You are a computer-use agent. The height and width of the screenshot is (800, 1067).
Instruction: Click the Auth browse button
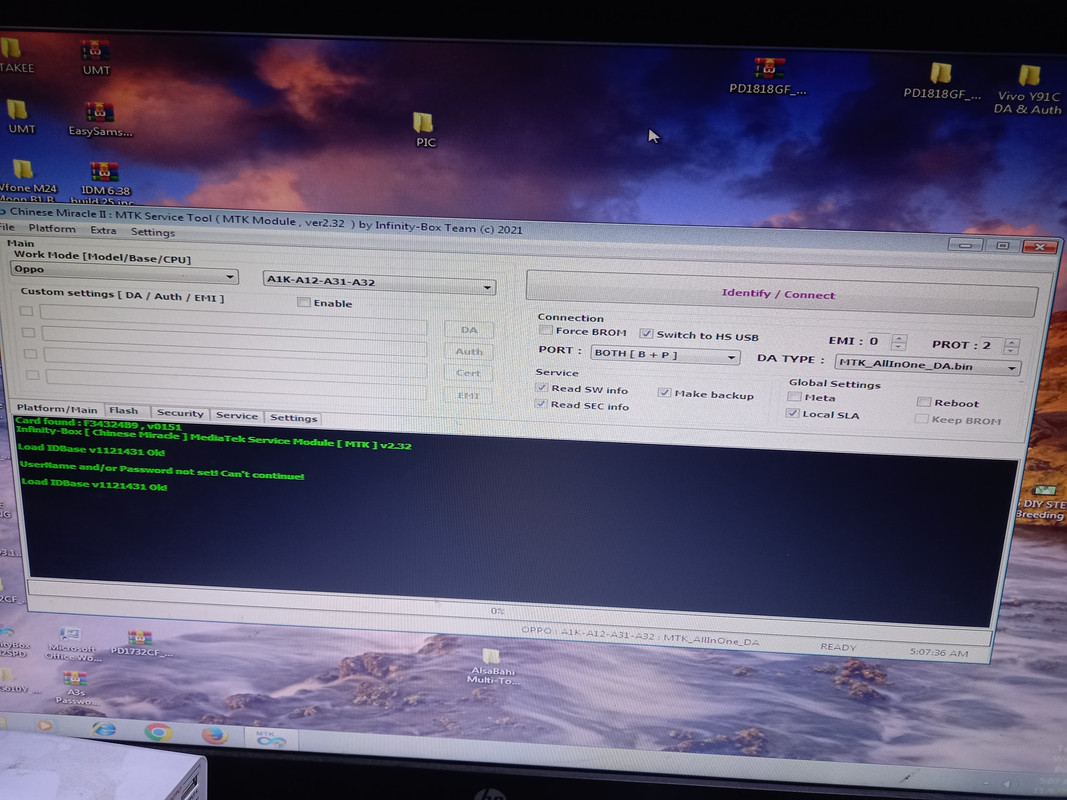[x=469, y=351]
